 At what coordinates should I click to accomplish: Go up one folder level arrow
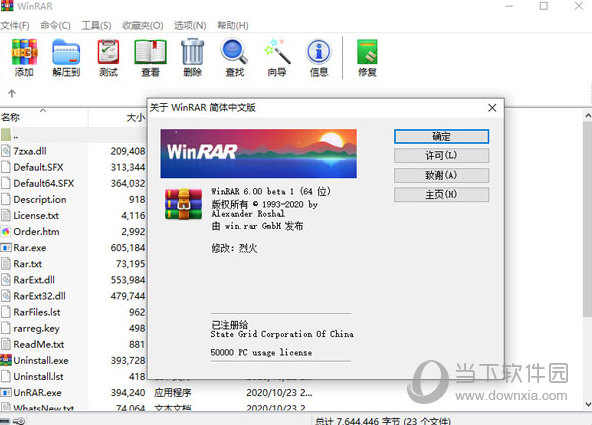pyautogui.click(x=12, y=93)
